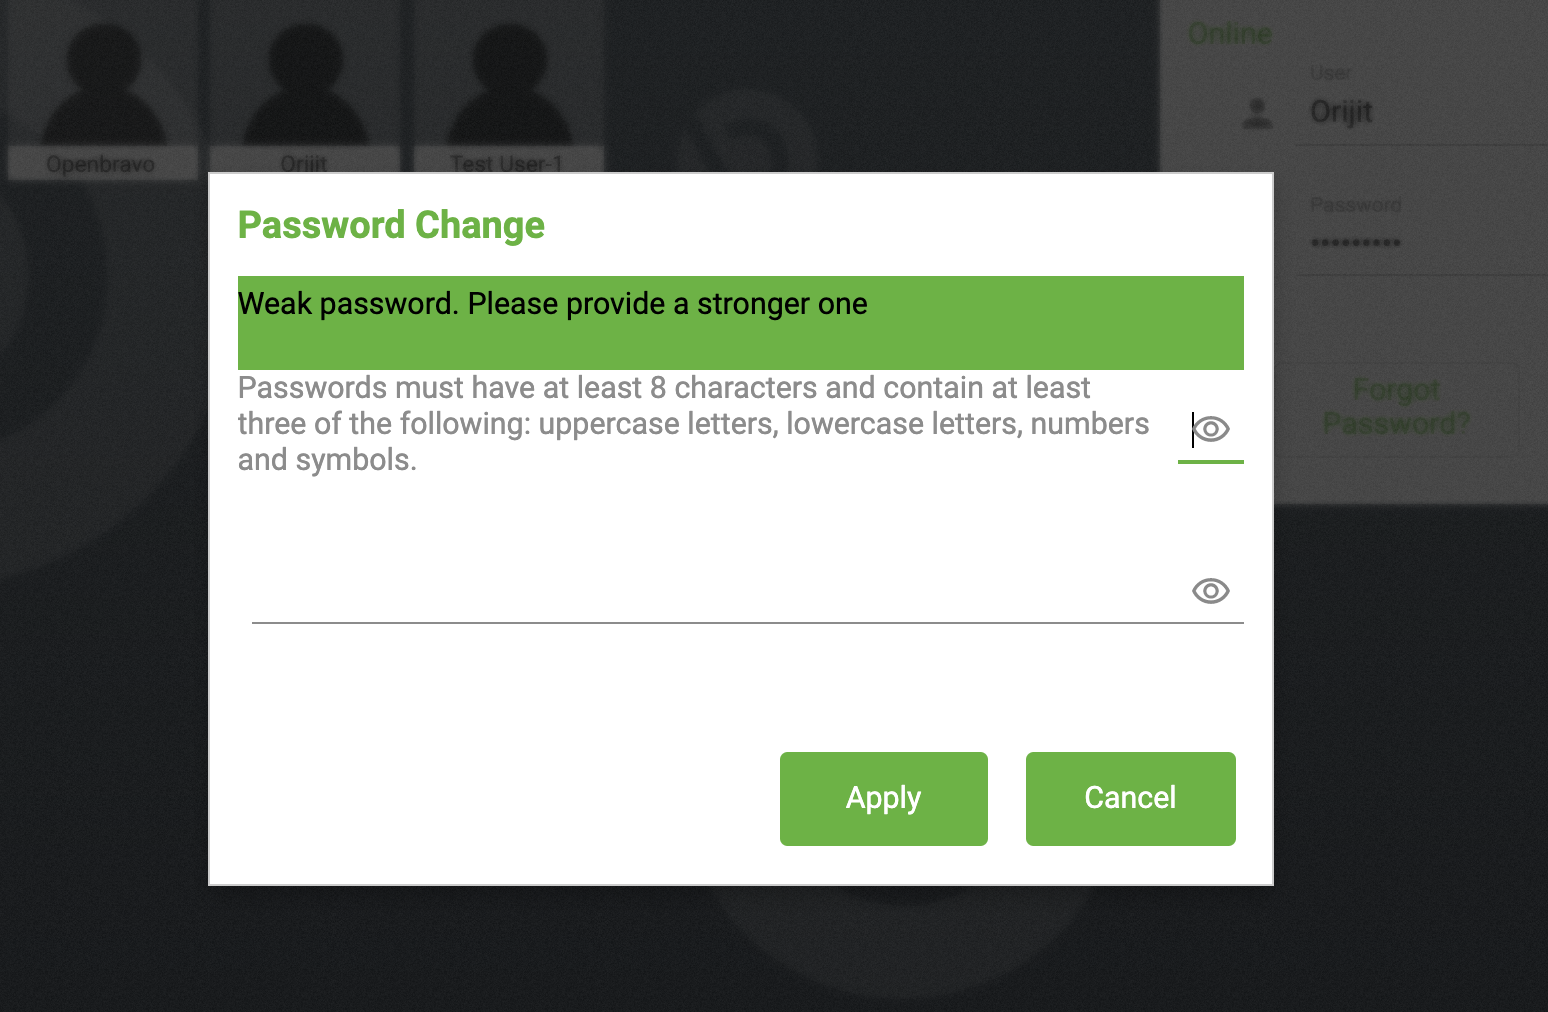Click the masked login Password field
This screenshot has width=1548, height=1012.
click(x=1420, y=242)
